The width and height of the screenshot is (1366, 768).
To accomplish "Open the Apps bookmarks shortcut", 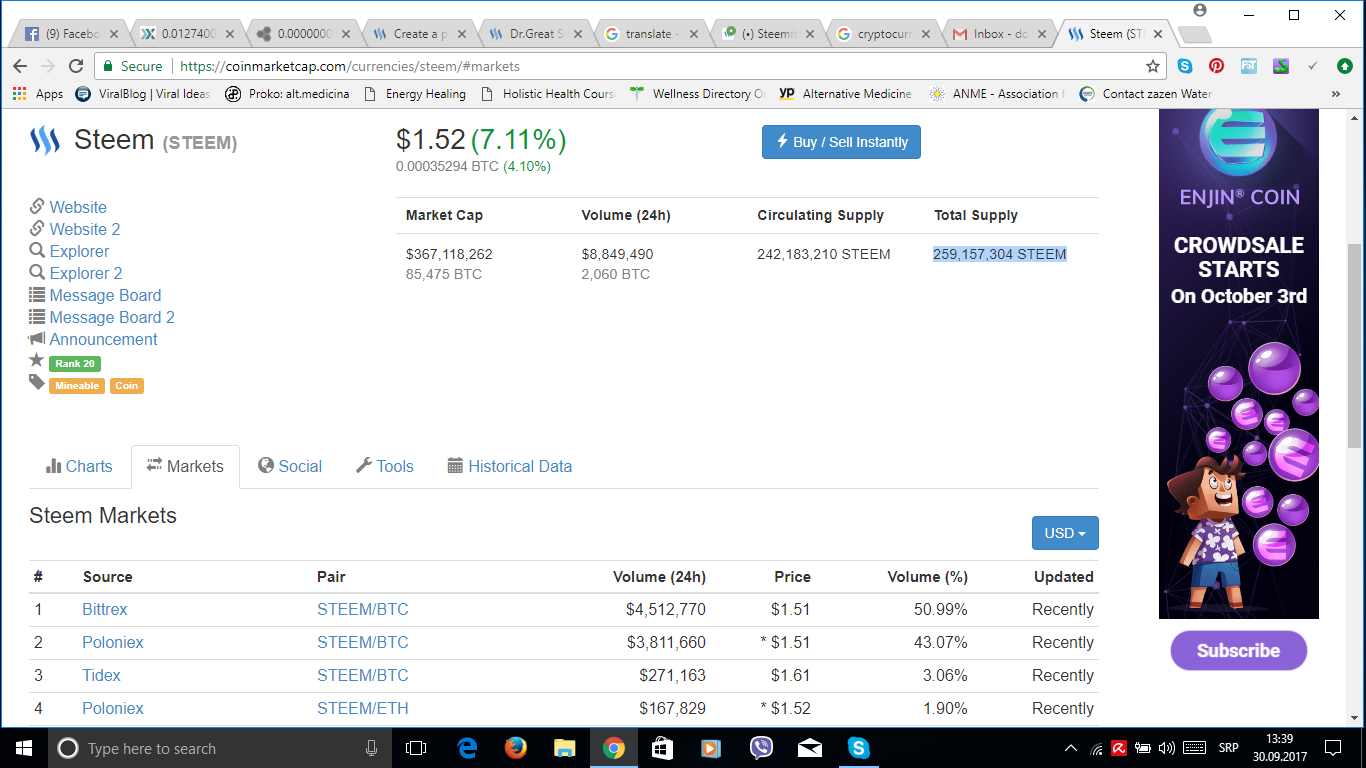I will click(x=38, y=94).
